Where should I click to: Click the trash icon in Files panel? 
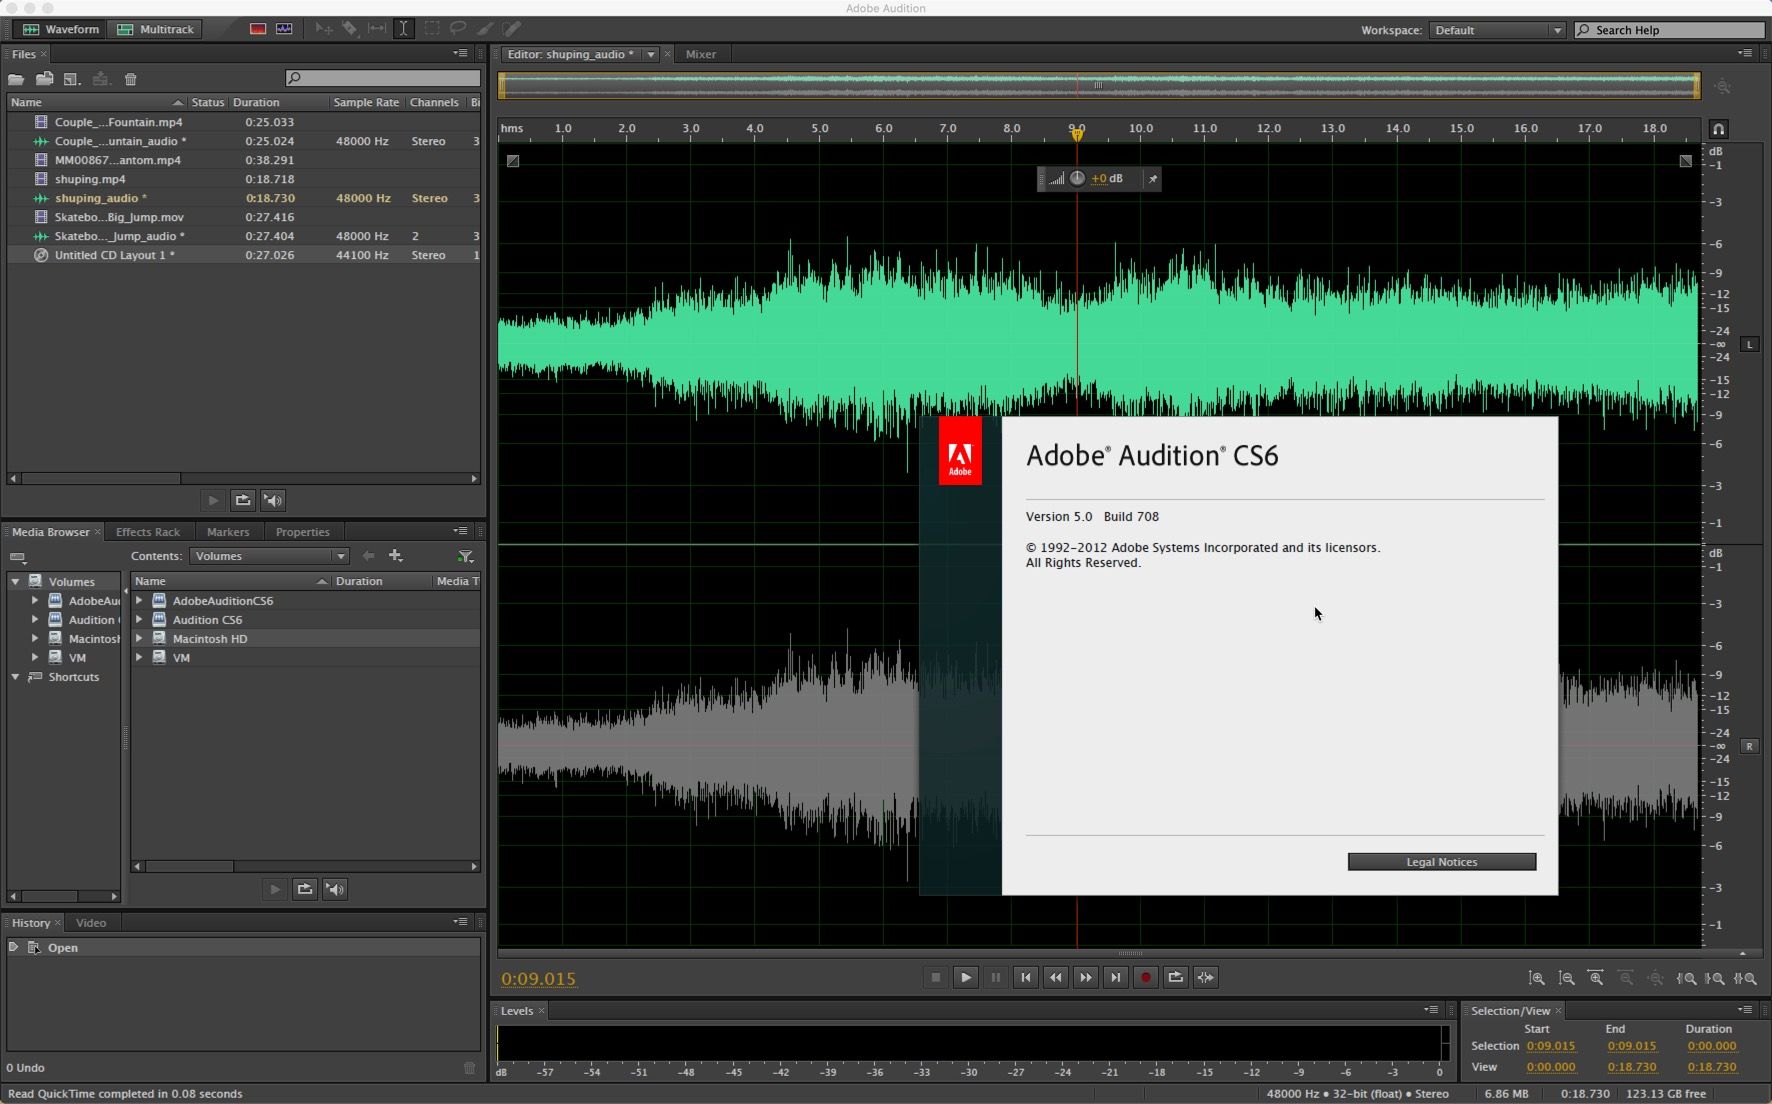coord(130,79)
